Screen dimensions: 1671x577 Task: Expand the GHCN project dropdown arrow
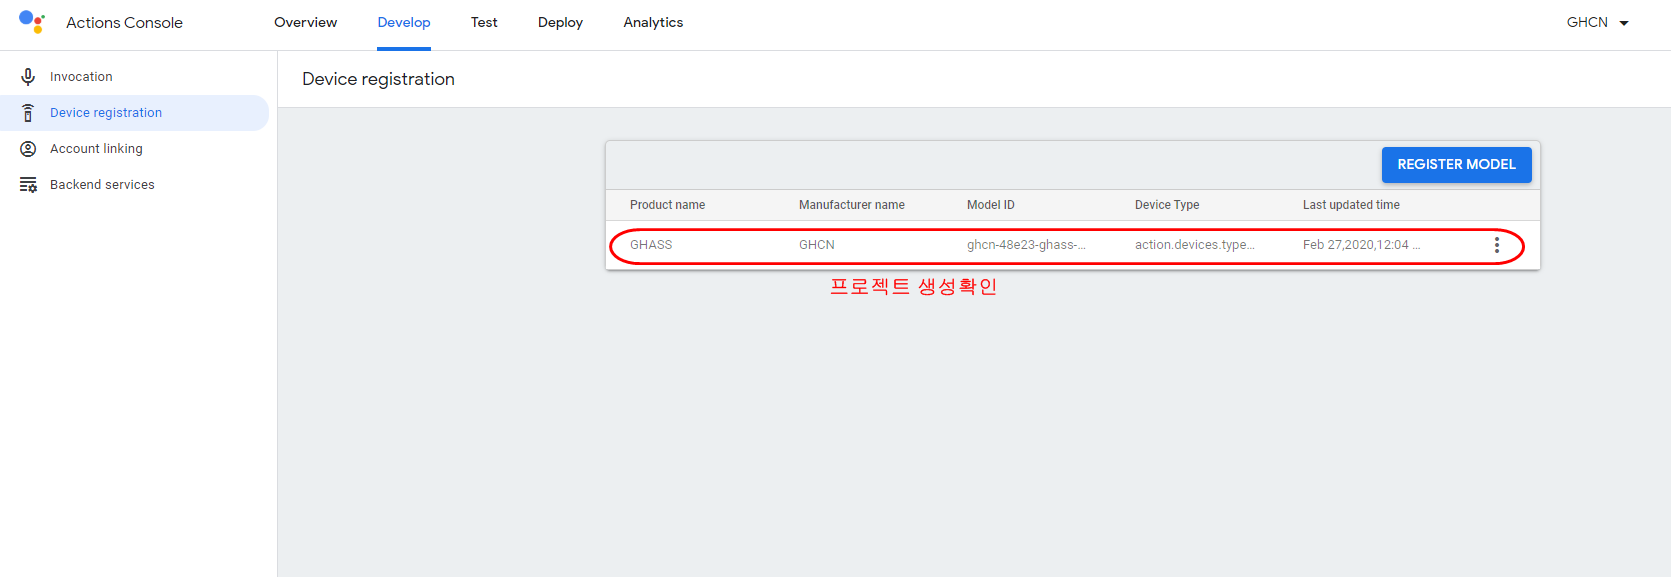pos(1624,23)
